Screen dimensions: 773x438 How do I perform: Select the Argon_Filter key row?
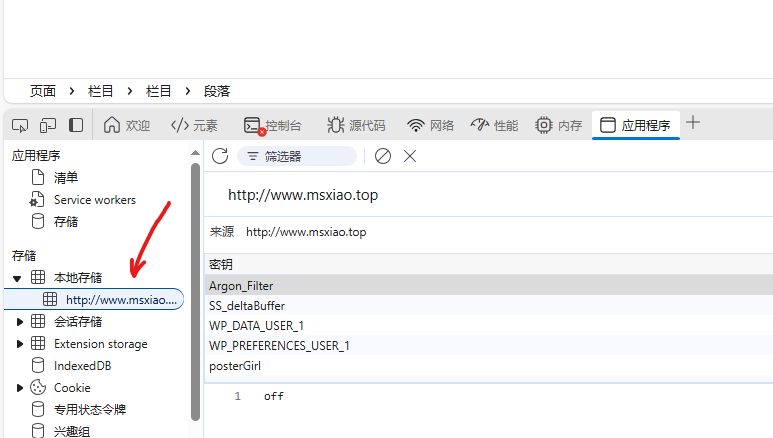coord(241,286)
